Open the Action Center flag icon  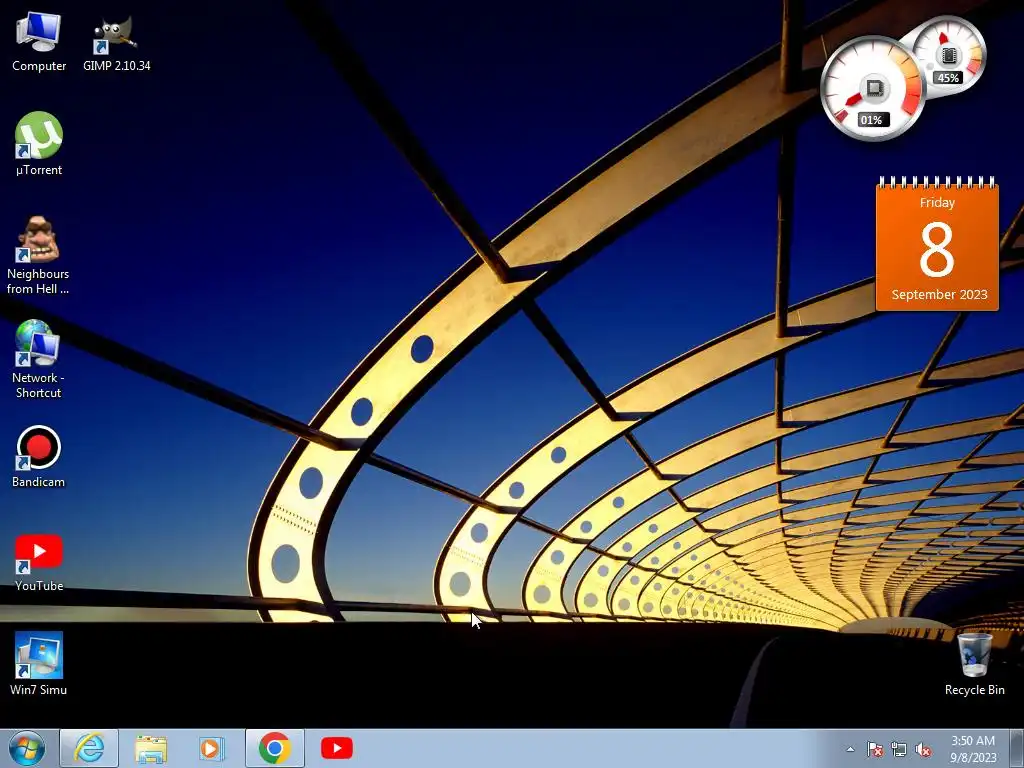pos(875,749)
